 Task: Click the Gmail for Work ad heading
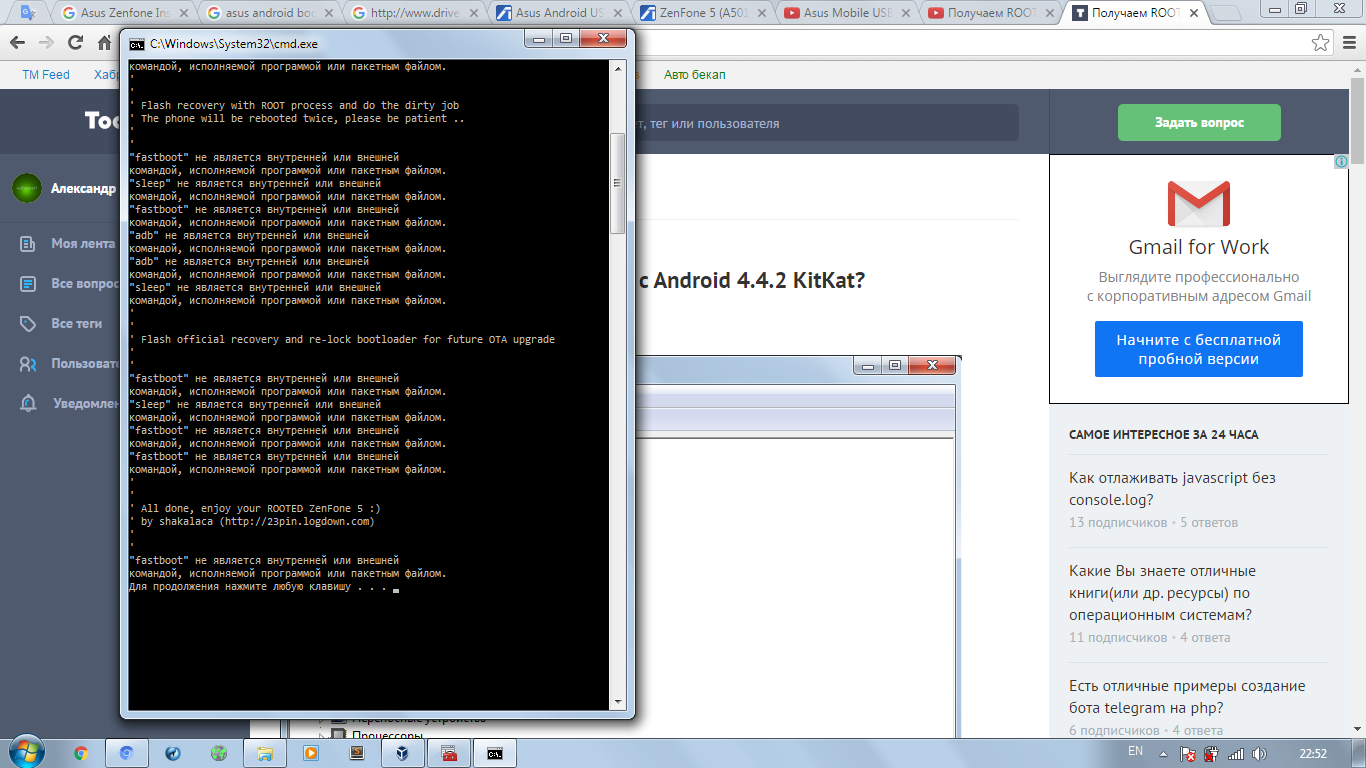point(1199,247)
